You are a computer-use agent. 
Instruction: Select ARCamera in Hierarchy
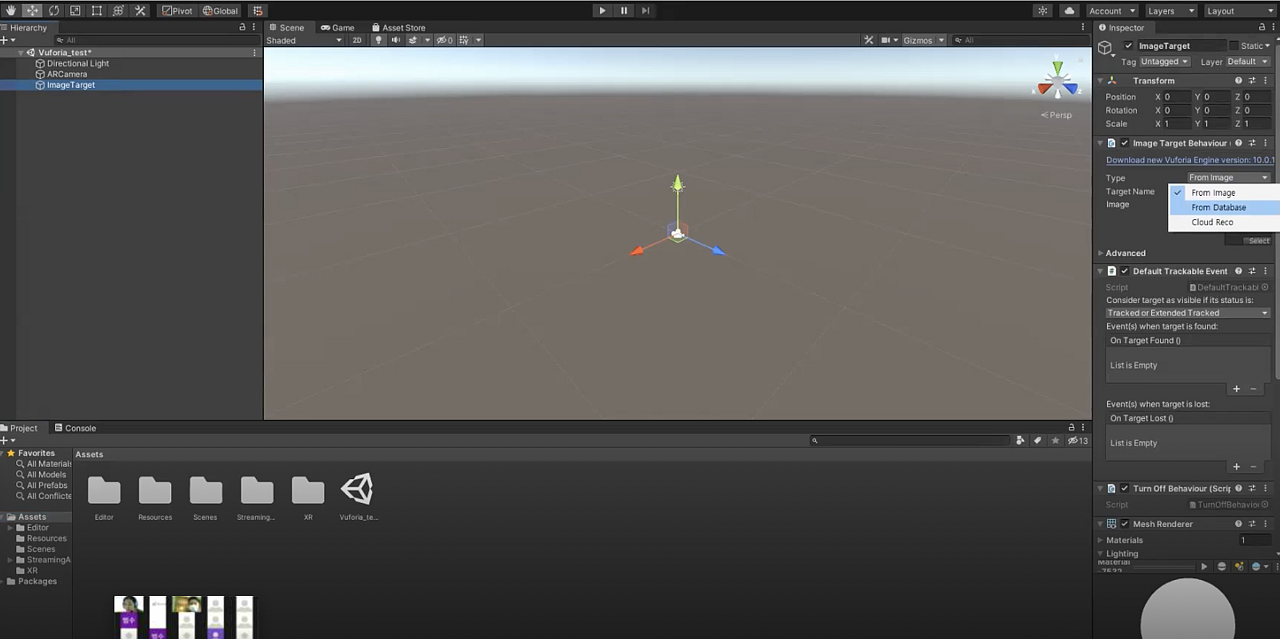(66, 74)
